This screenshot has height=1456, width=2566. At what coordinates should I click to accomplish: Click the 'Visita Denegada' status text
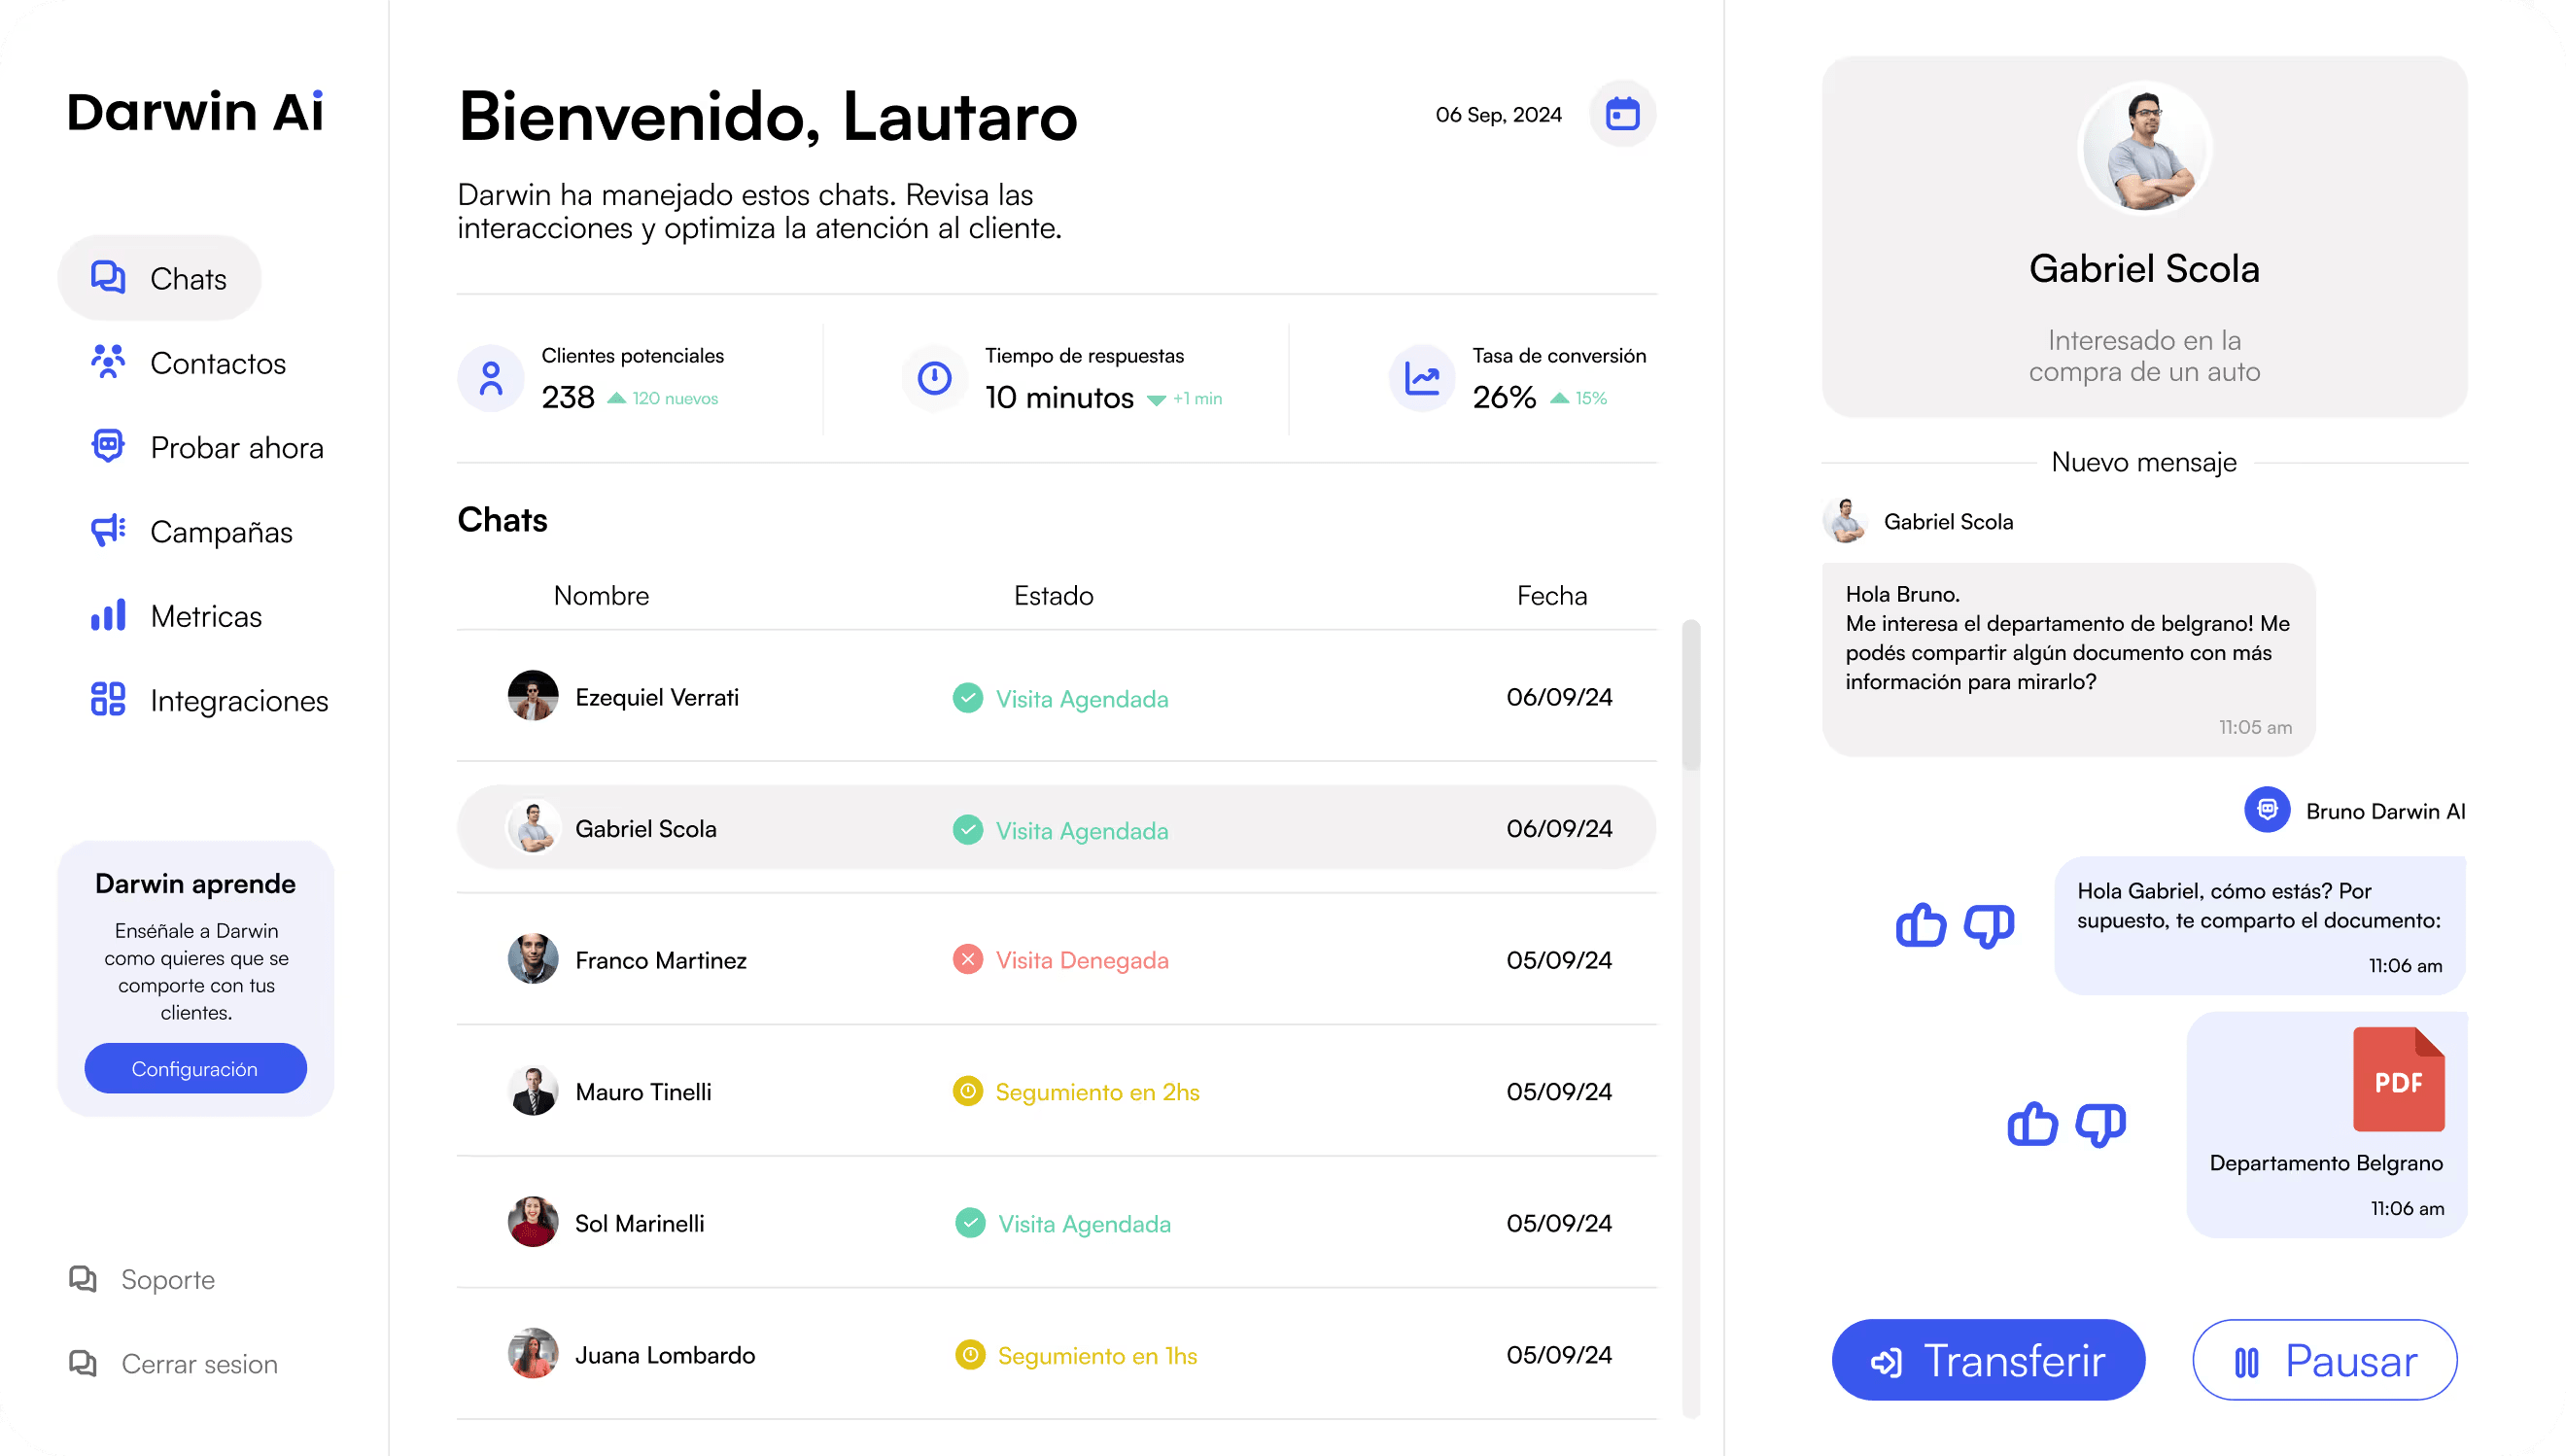(x=1081, y=960)
